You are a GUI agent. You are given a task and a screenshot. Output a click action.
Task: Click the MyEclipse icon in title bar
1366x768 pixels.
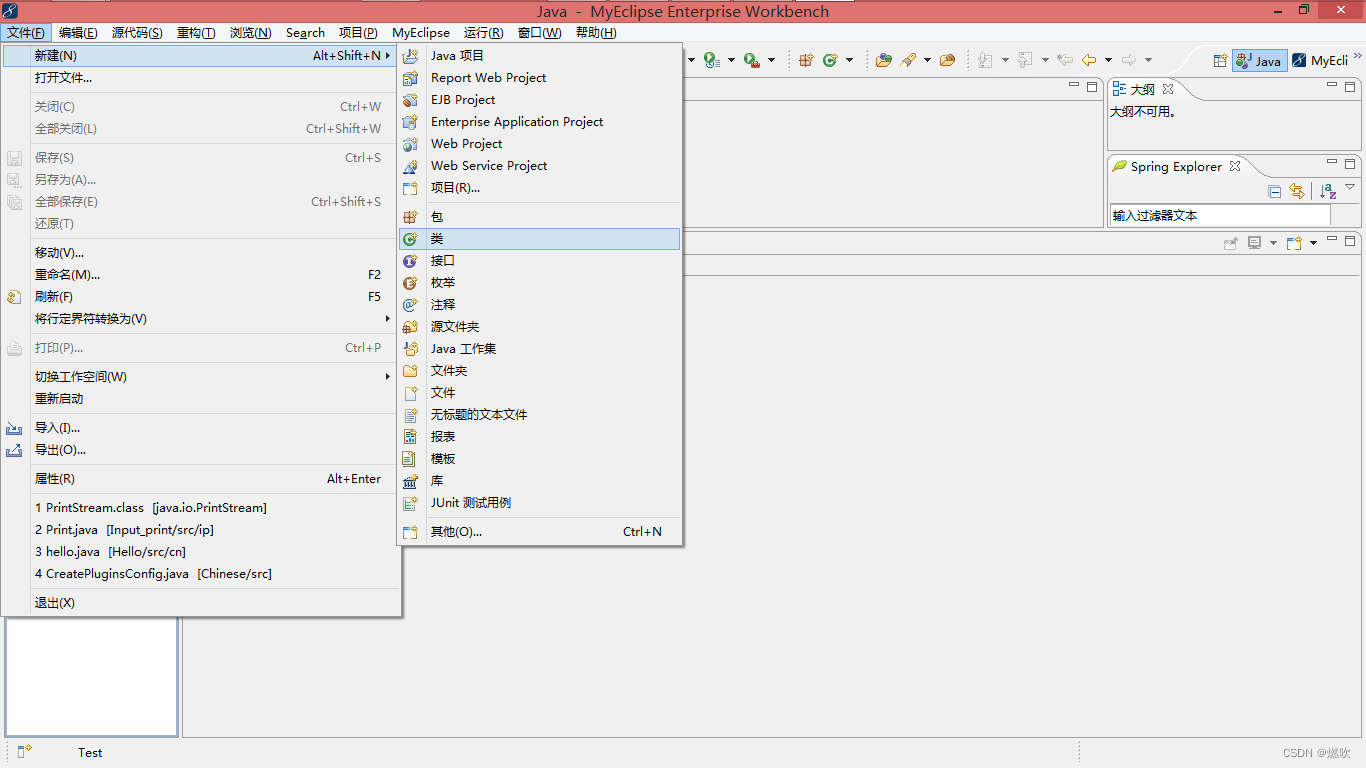11,11
